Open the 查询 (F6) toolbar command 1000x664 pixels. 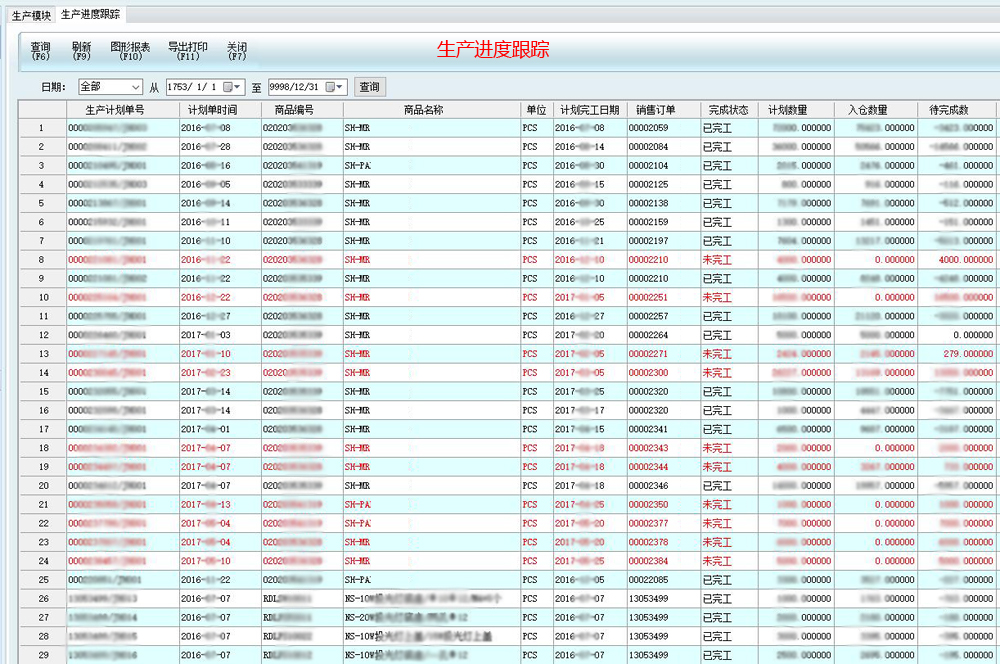41,51
